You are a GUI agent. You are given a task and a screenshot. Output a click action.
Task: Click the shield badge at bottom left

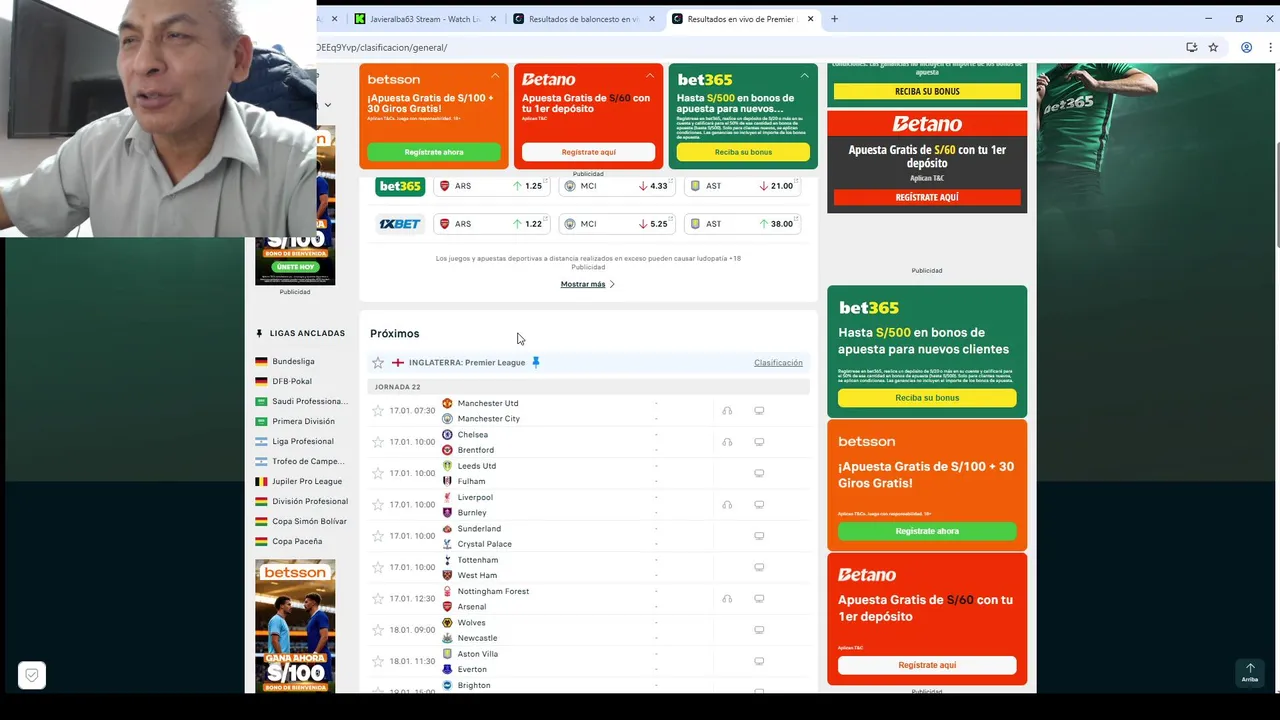pos(32,676)
